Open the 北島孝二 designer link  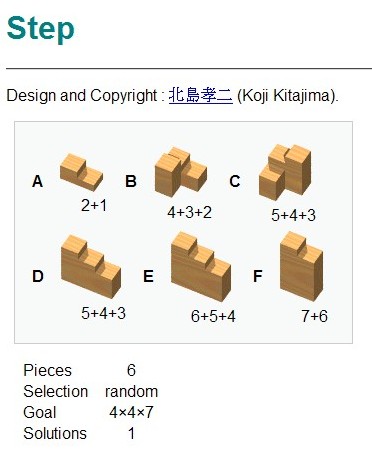tap(201, 95)
